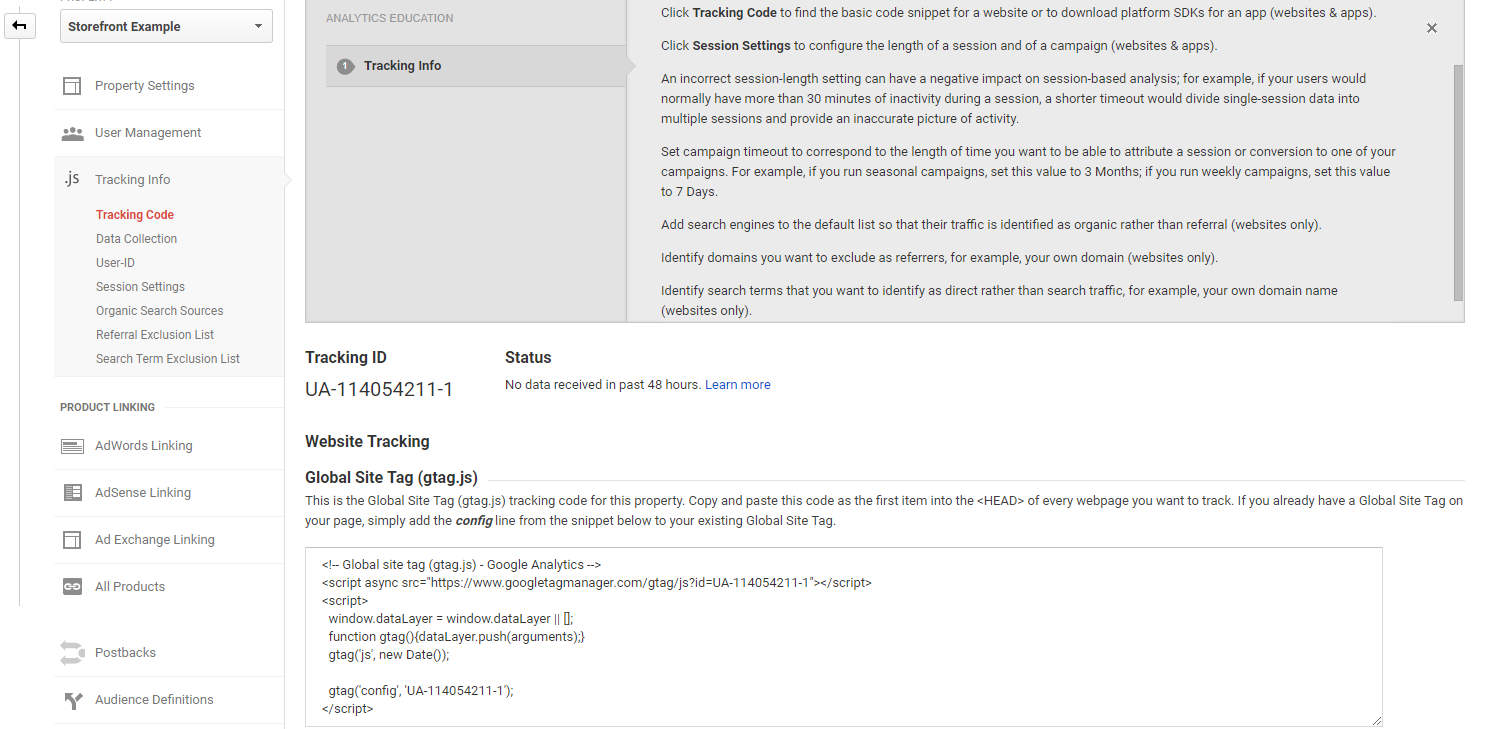
Task: Open Ad Exchange Linking
Action: tap(155, 540)
